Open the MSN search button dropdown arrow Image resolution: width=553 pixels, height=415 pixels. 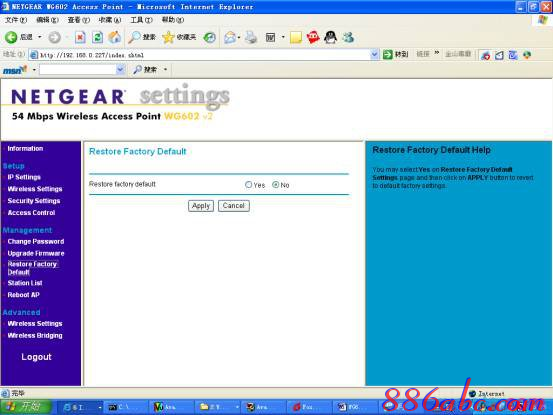click(x=165, y=70)
